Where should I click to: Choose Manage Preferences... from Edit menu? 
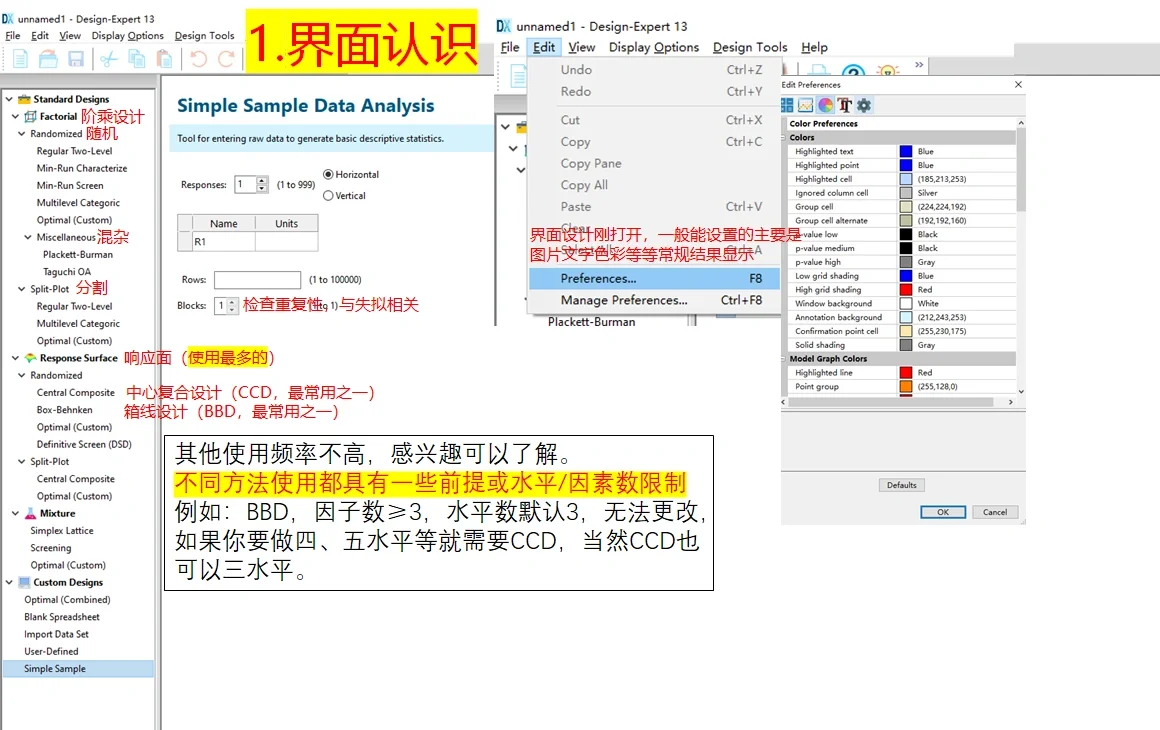tap(655, 300)
